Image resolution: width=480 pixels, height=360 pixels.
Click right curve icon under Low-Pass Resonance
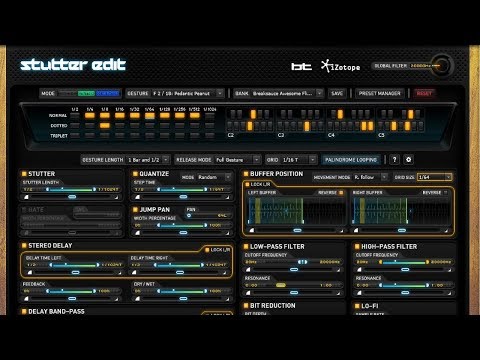(339, 293)
